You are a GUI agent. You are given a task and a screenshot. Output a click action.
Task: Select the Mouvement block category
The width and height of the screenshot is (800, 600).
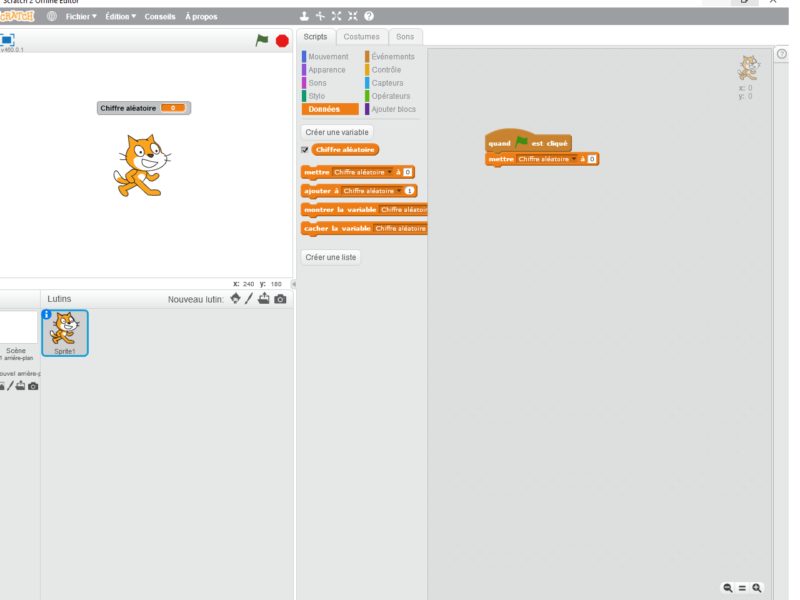point(328,57)
